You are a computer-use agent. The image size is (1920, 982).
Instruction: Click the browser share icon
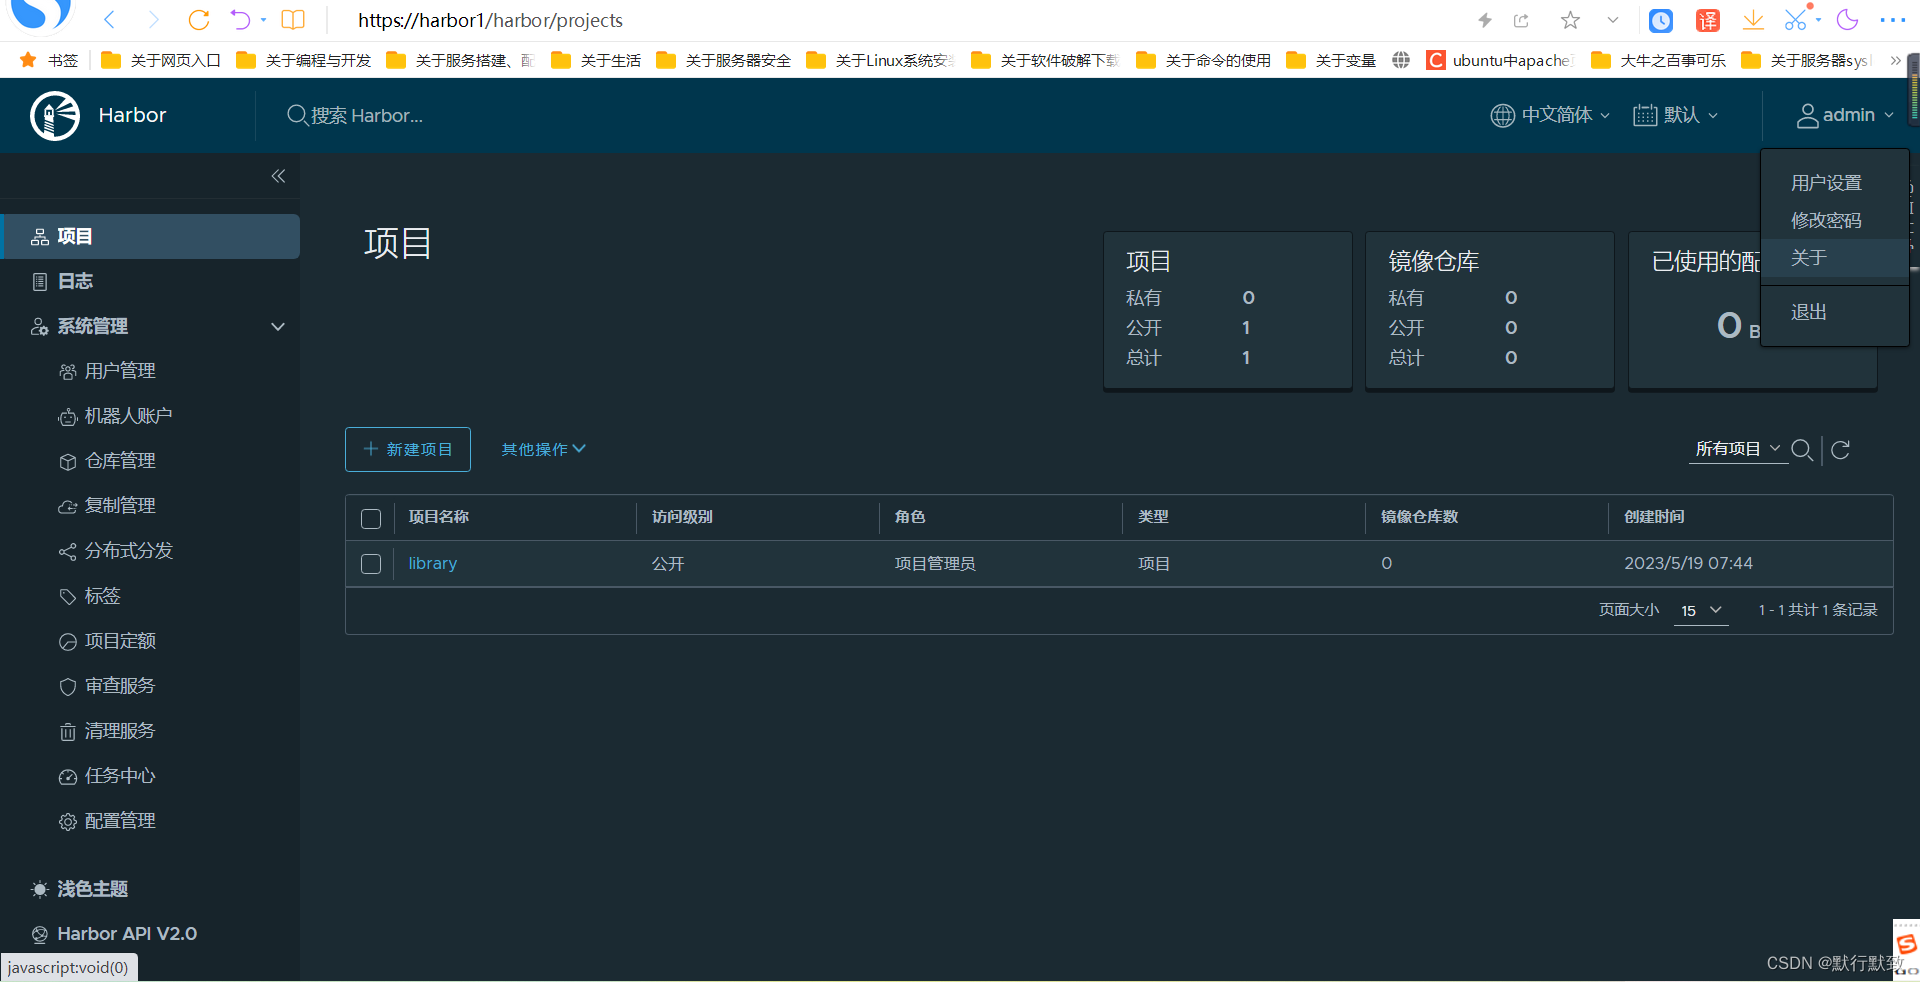[x=1522, y=20]
